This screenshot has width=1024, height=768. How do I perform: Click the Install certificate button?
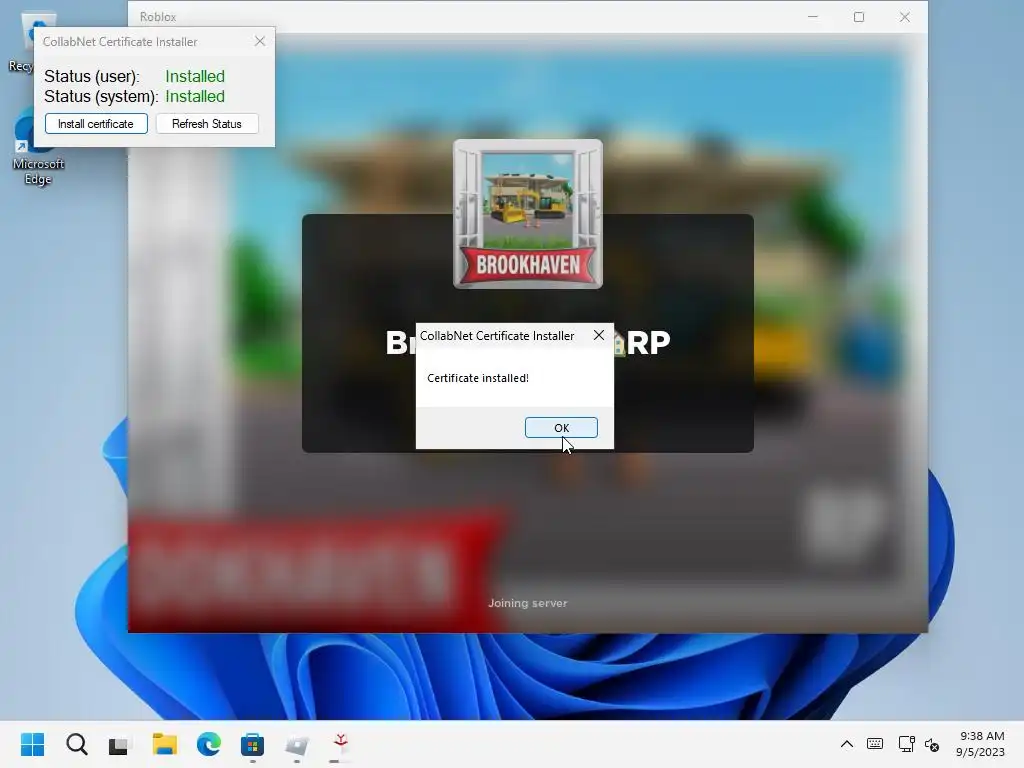[96, 123]
